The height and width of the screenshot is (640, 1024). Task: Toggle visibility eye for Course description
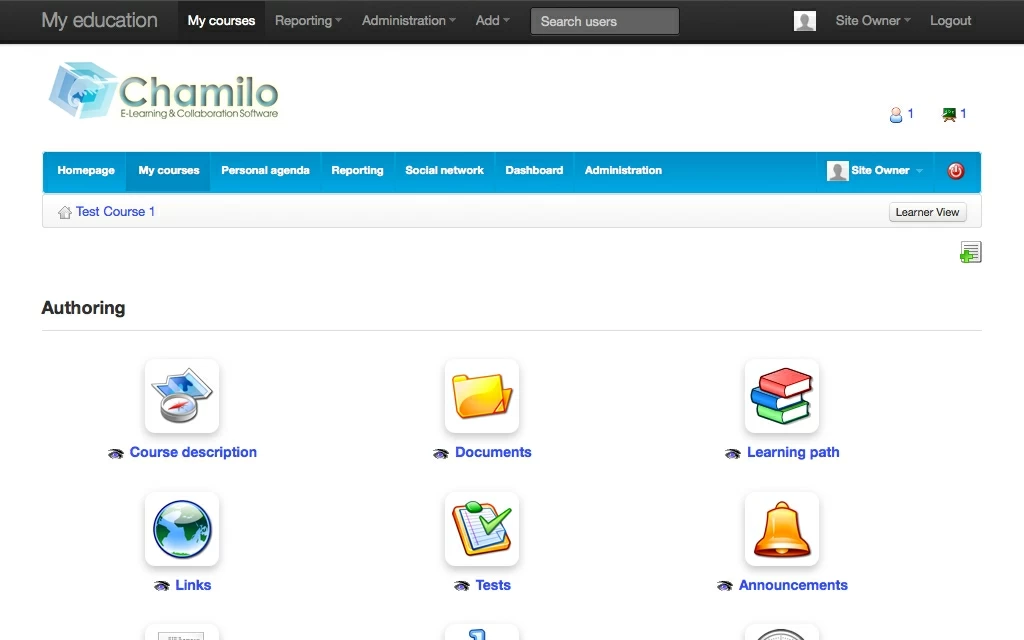(x=116, y=453)
